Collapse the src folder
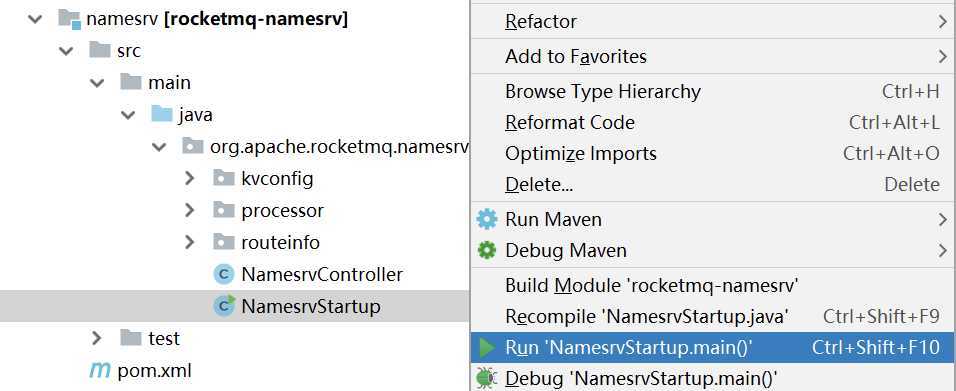956x391 pixels. click(65, 51)
